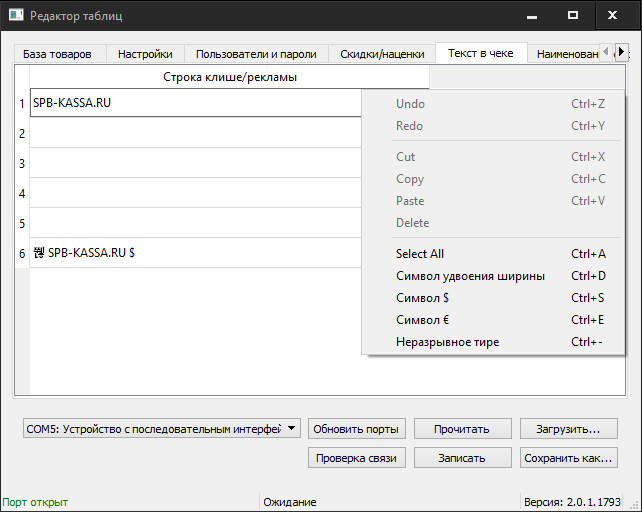
Task: Click the Строка клише/рекламы column header
Action: point(230,77)
